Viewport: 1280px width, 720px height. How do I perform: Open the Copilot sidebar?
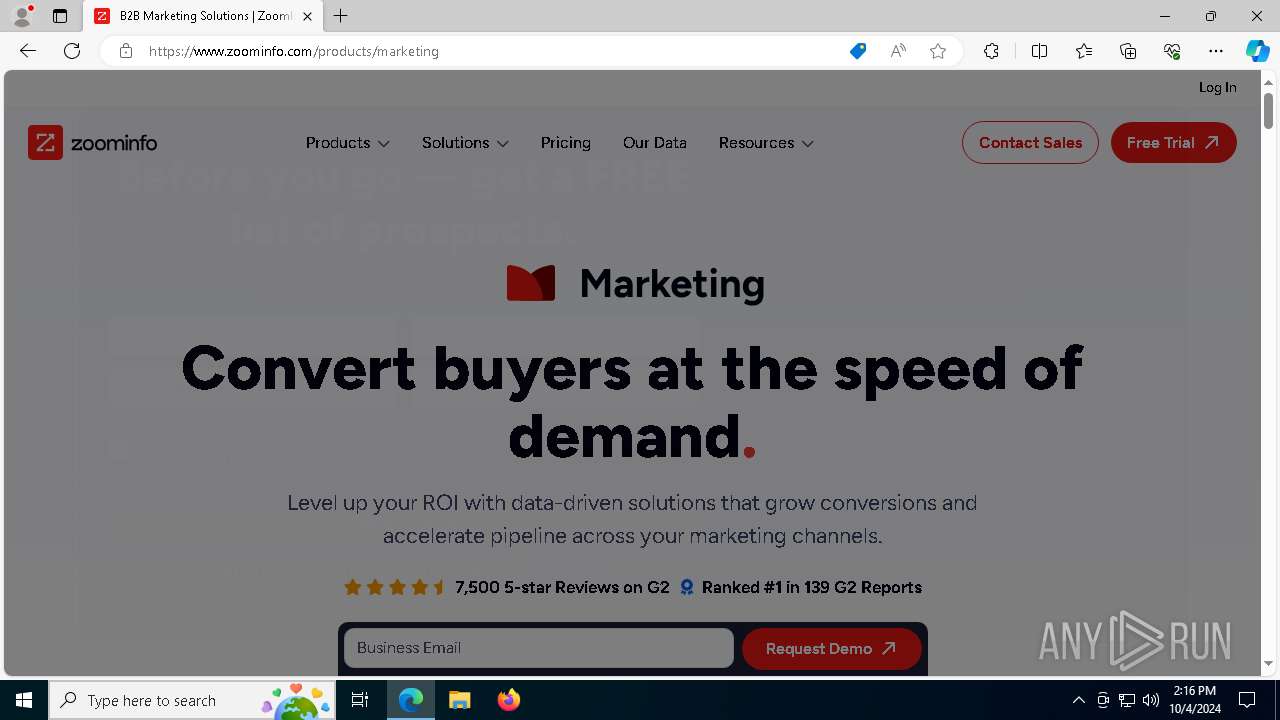click(x=1258, y=51)
